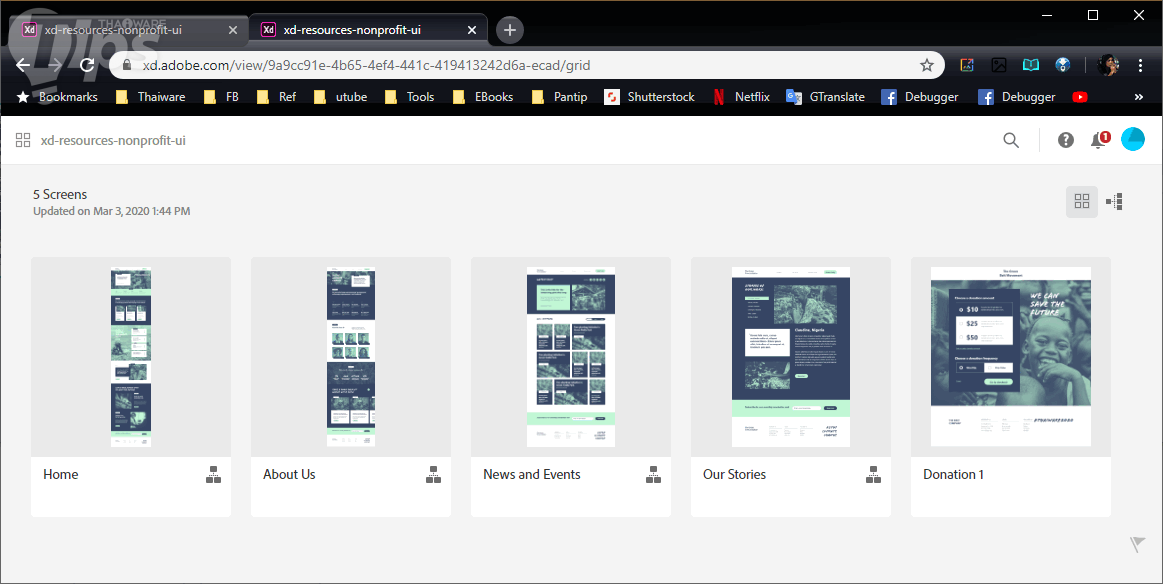
Task: Switch to flow view layout
Action: coord(1114,201)
